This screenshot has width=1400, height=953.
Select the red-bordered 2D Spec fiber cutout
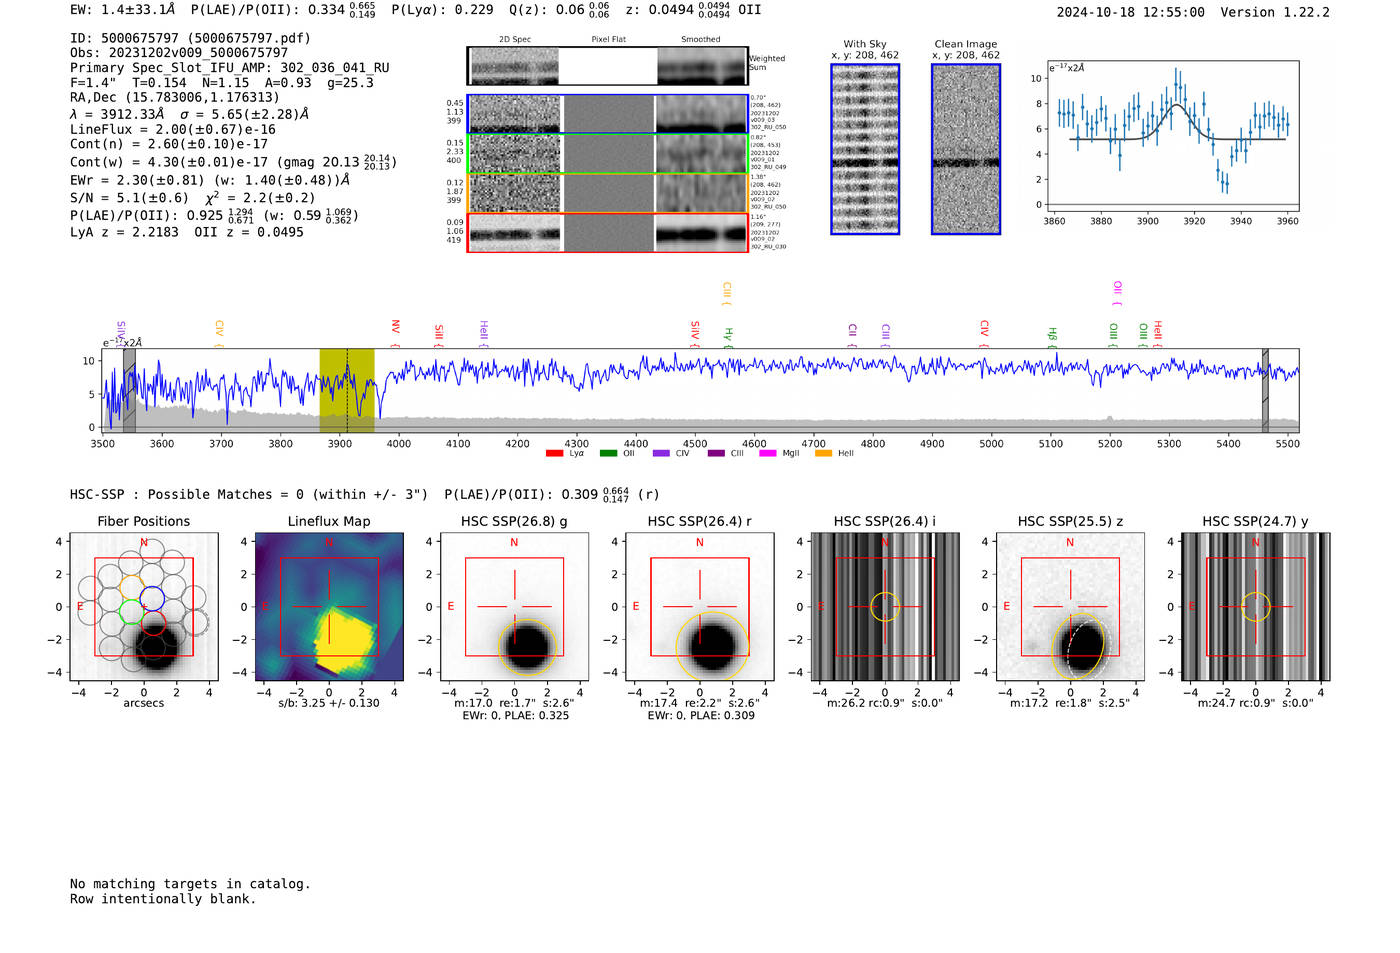pyautogui.click(x=514, y=233)
